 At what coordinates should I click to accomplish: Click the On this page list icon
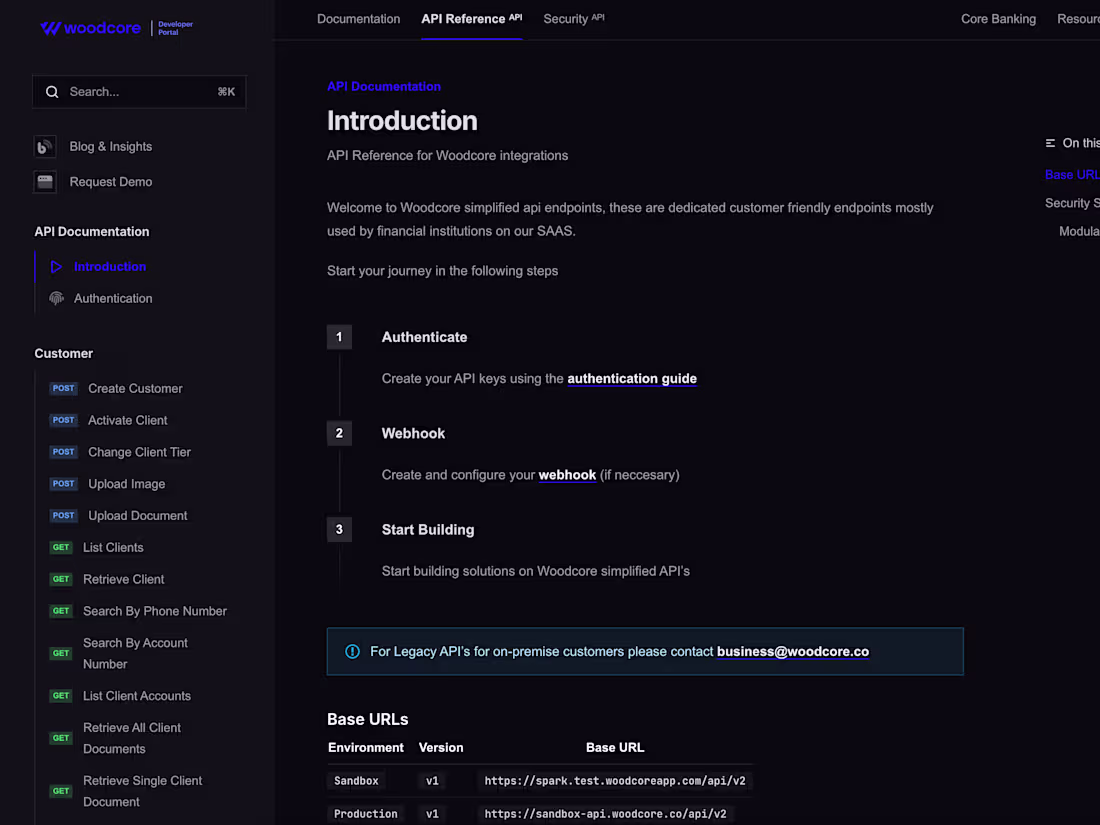pos(1050,144)
